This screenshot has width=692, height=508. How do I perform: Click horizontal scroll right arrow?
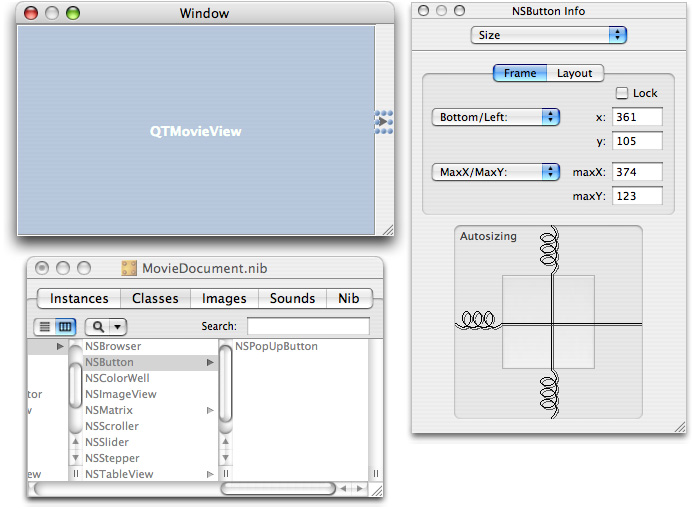pyautogui.click(x=360, y=488)
